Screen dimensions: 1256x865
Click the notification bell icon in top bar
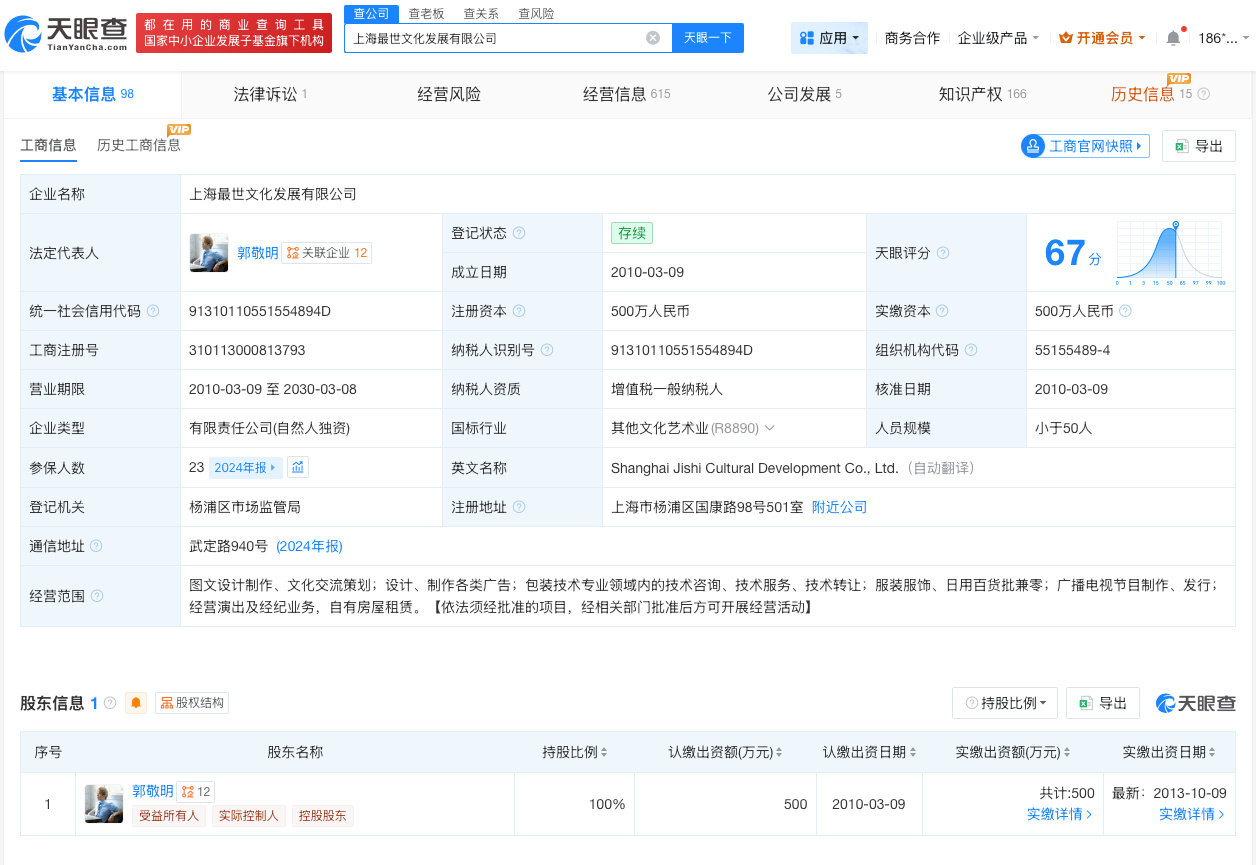tap(1171, 37)
